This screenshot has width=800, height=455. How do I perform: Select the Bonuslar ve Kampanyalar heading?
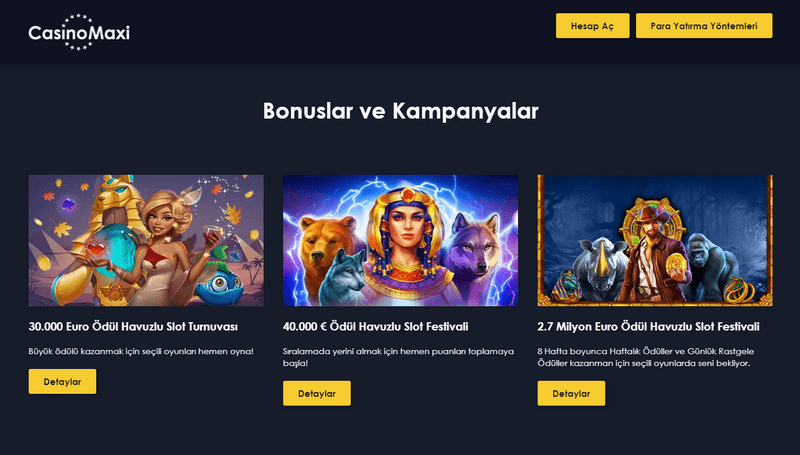(401, 111)
